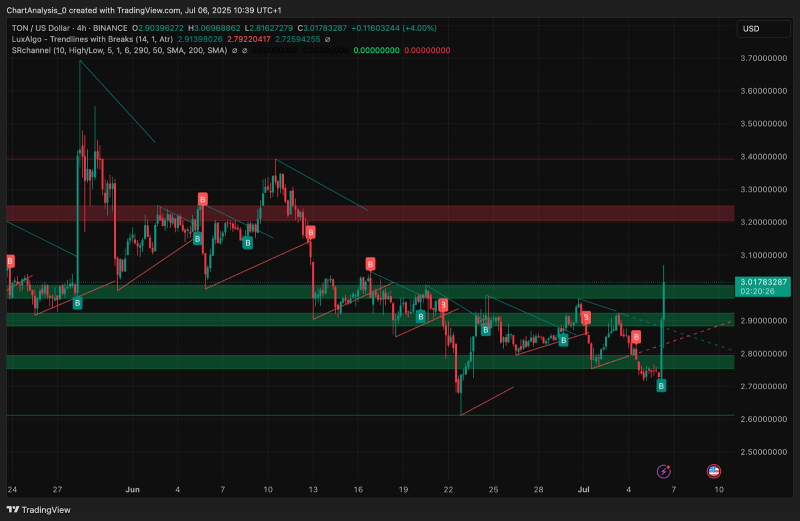This screenshot has height=521, width=800.
Task: Click the purple lightning bolt event icon
Action: pos(663,471)
